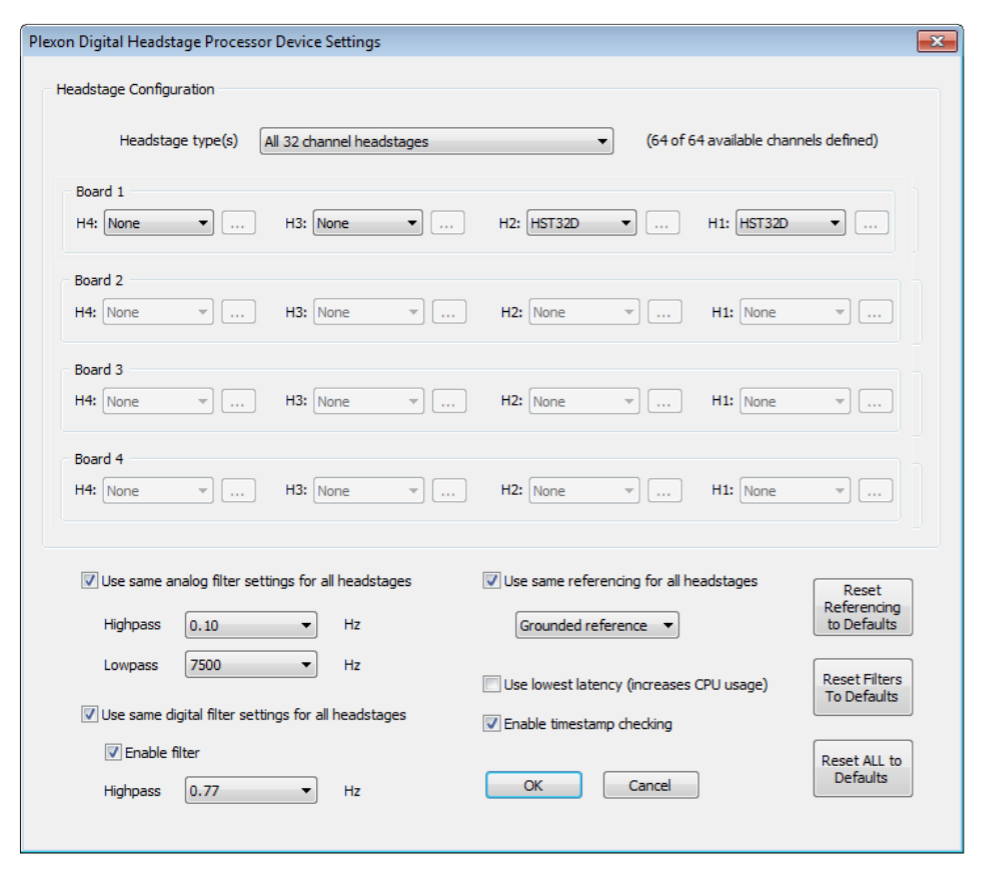Click the Cancel button
This screenshot has width=981, height=880.
click(651, 785)
